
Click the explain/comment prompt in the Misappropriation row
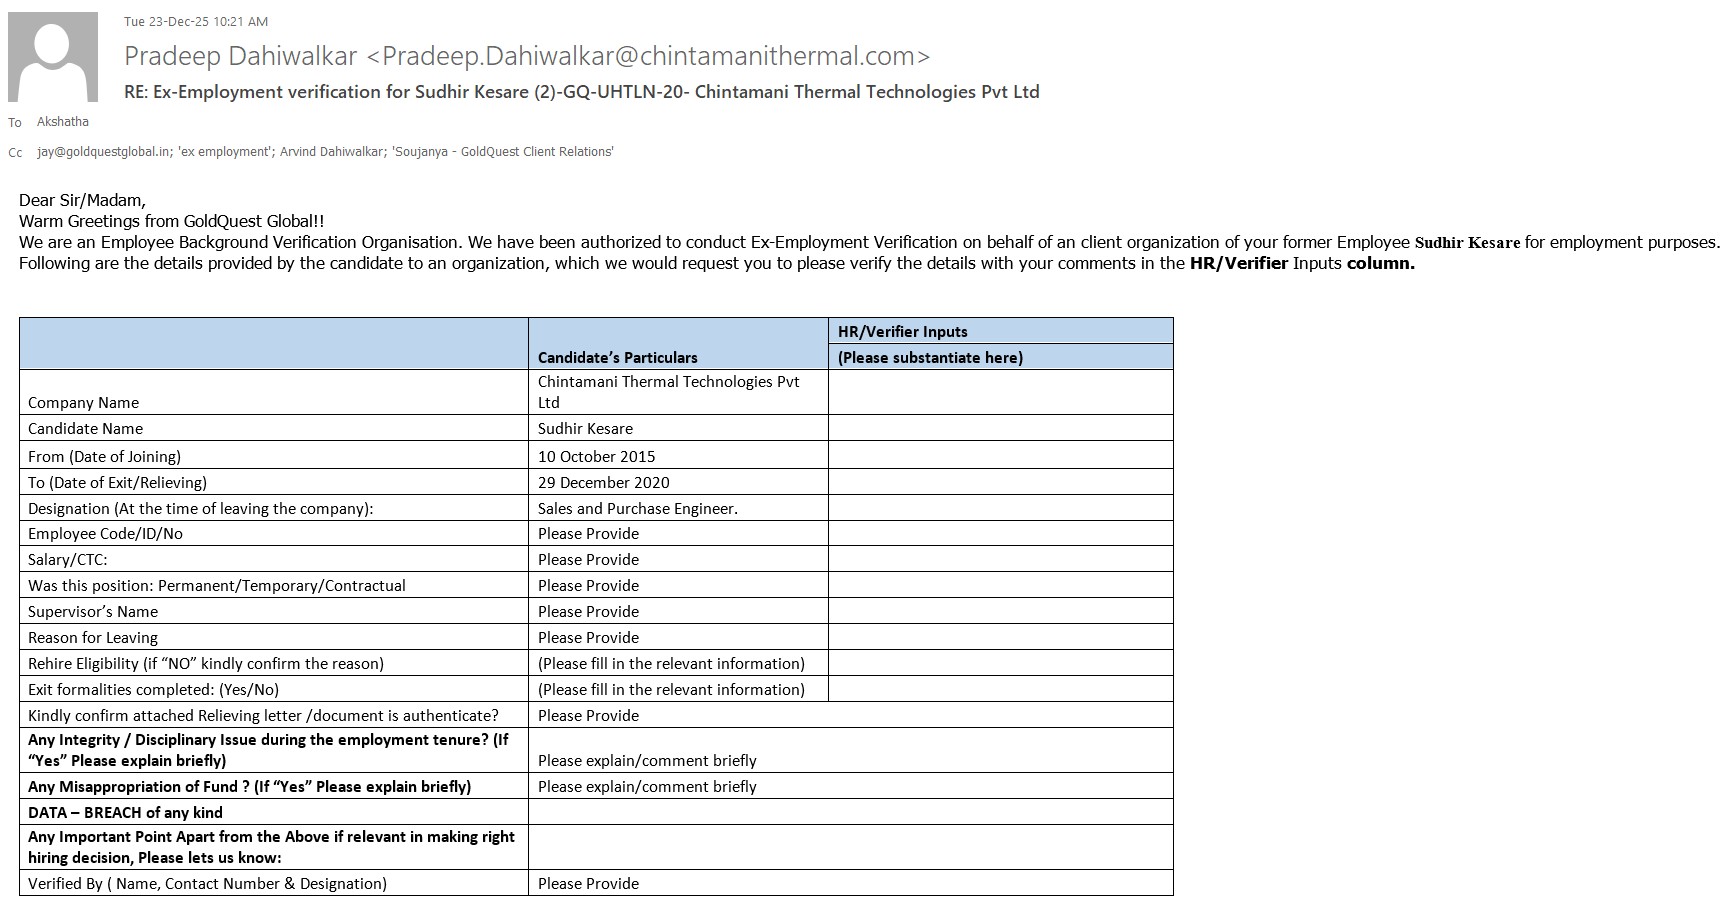coord(647,786)
